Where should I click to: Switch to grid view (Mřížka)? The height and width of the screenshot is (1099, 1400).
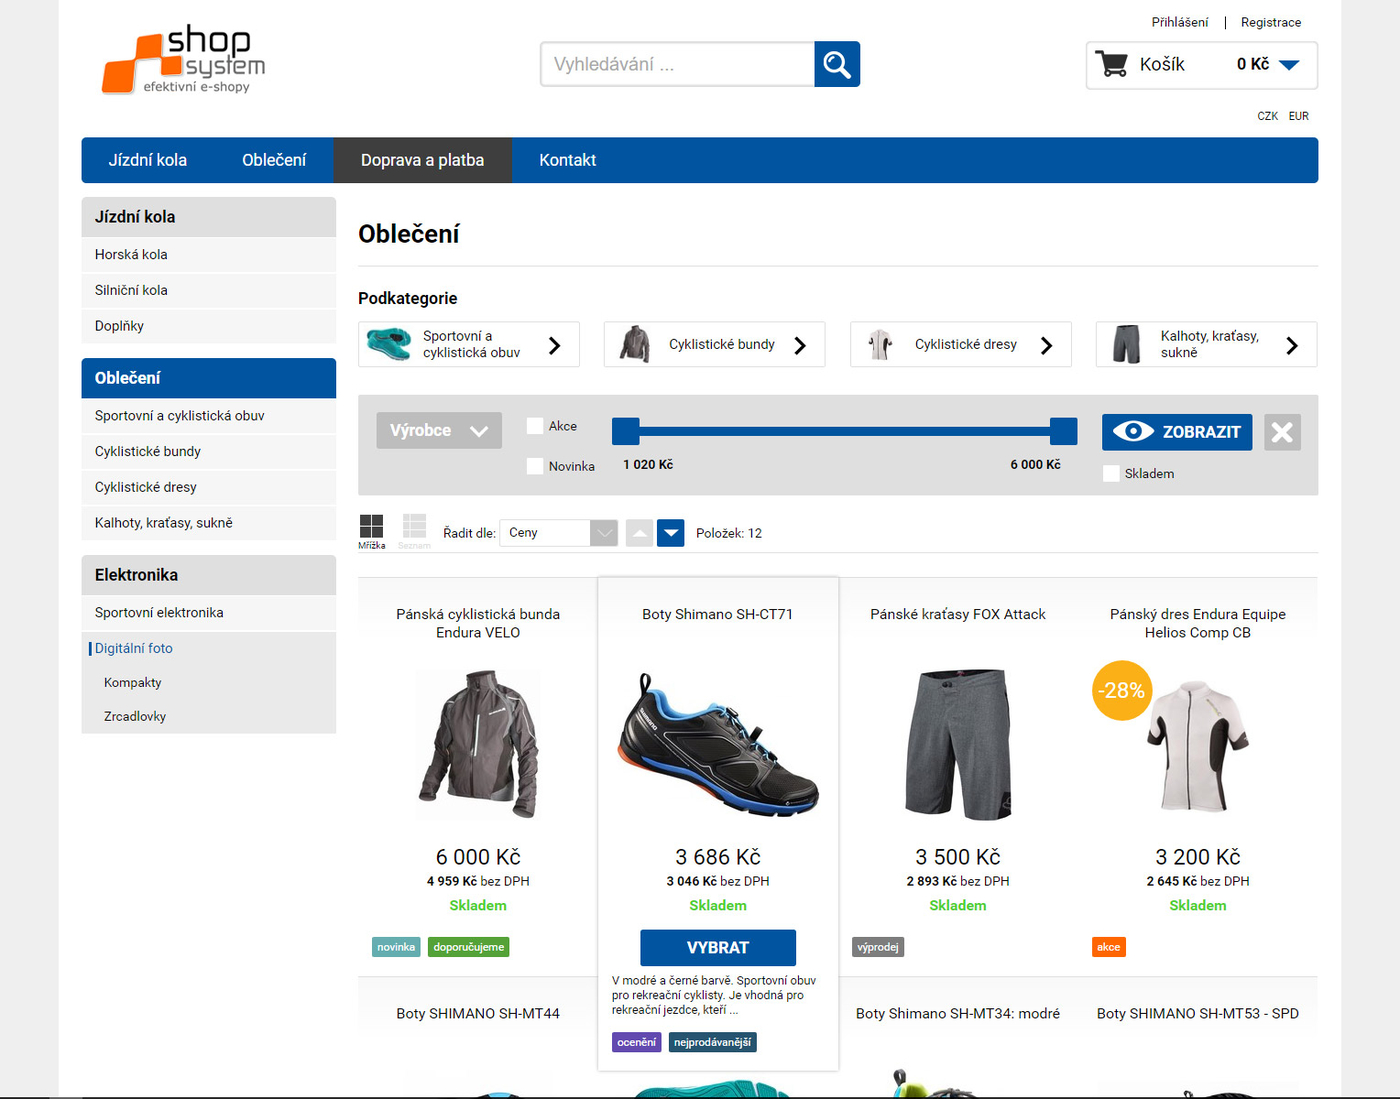coord(371,531)
